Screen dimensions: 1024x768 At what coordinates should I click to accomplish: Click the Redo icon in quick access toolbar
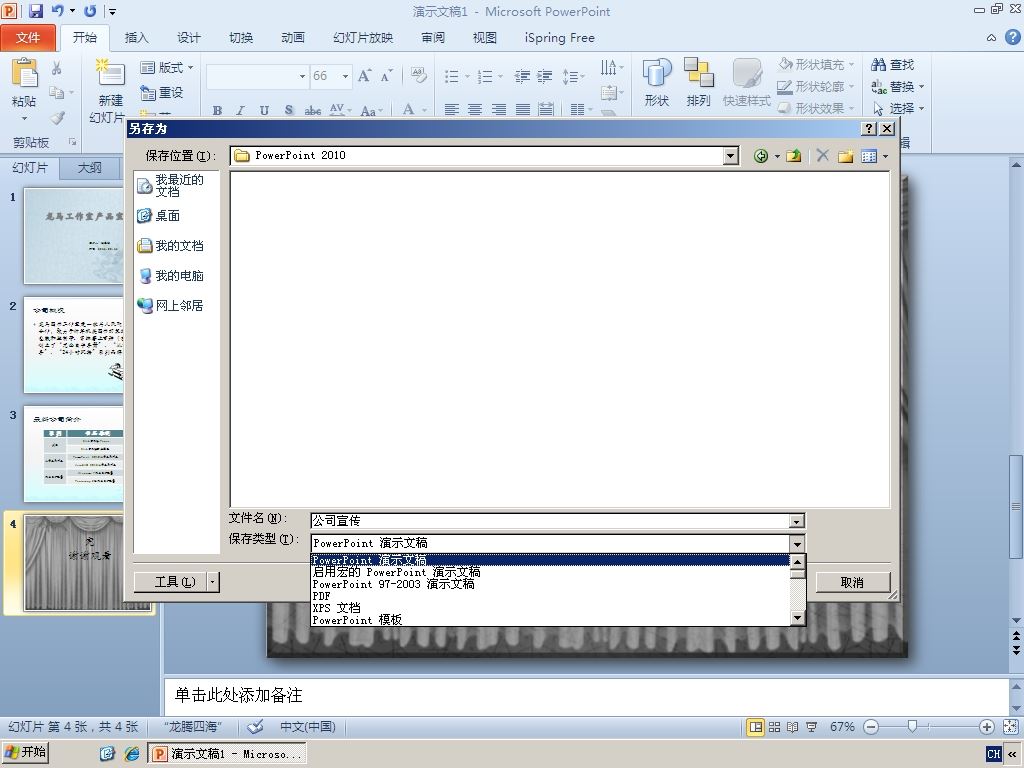[90, 10]
